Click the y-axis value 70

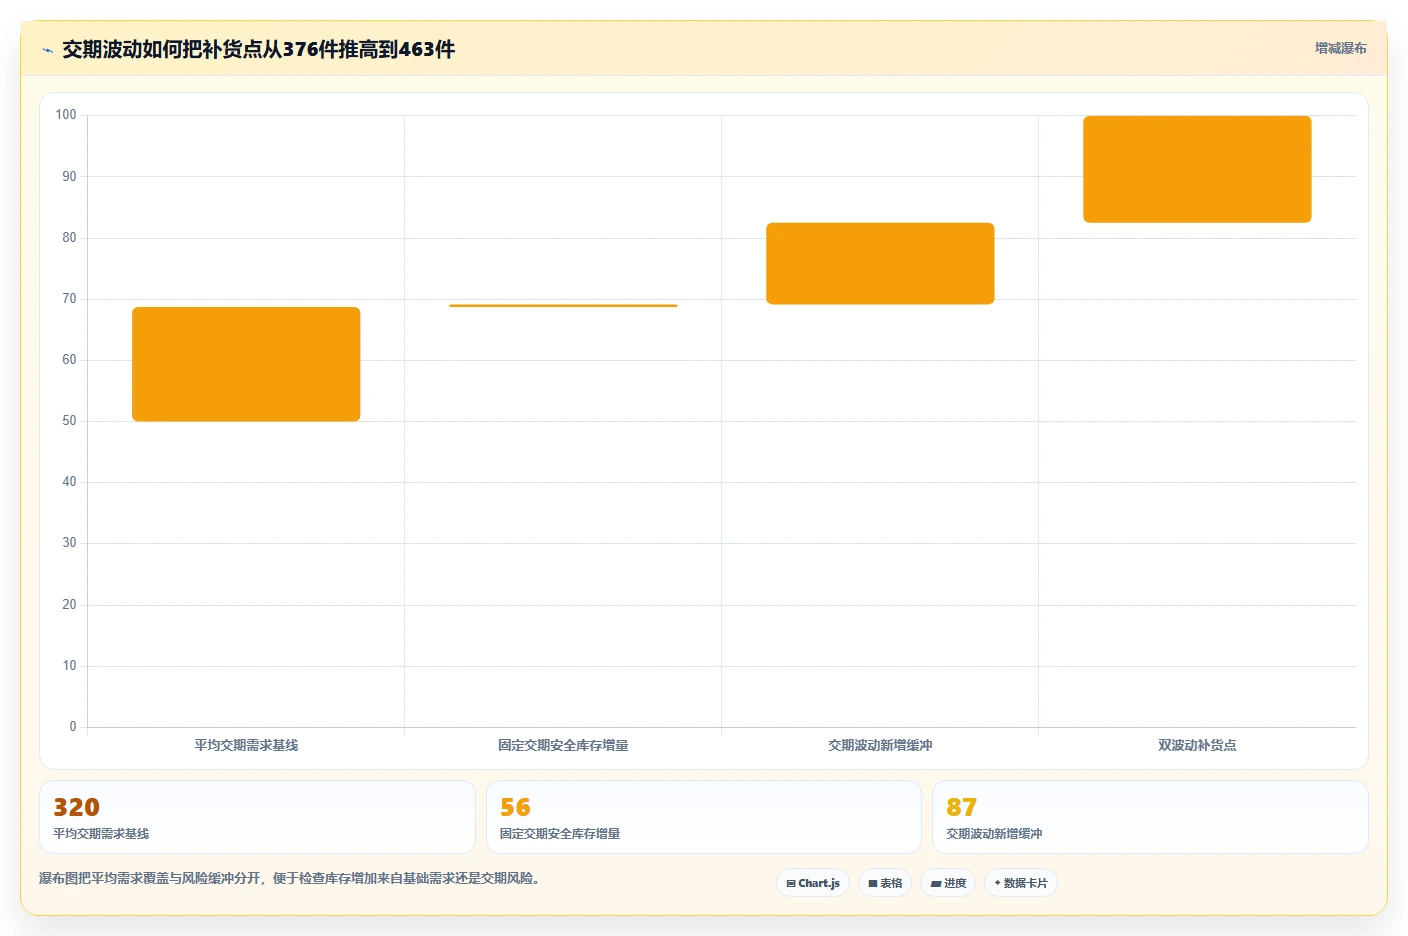[x=69, y=298]
